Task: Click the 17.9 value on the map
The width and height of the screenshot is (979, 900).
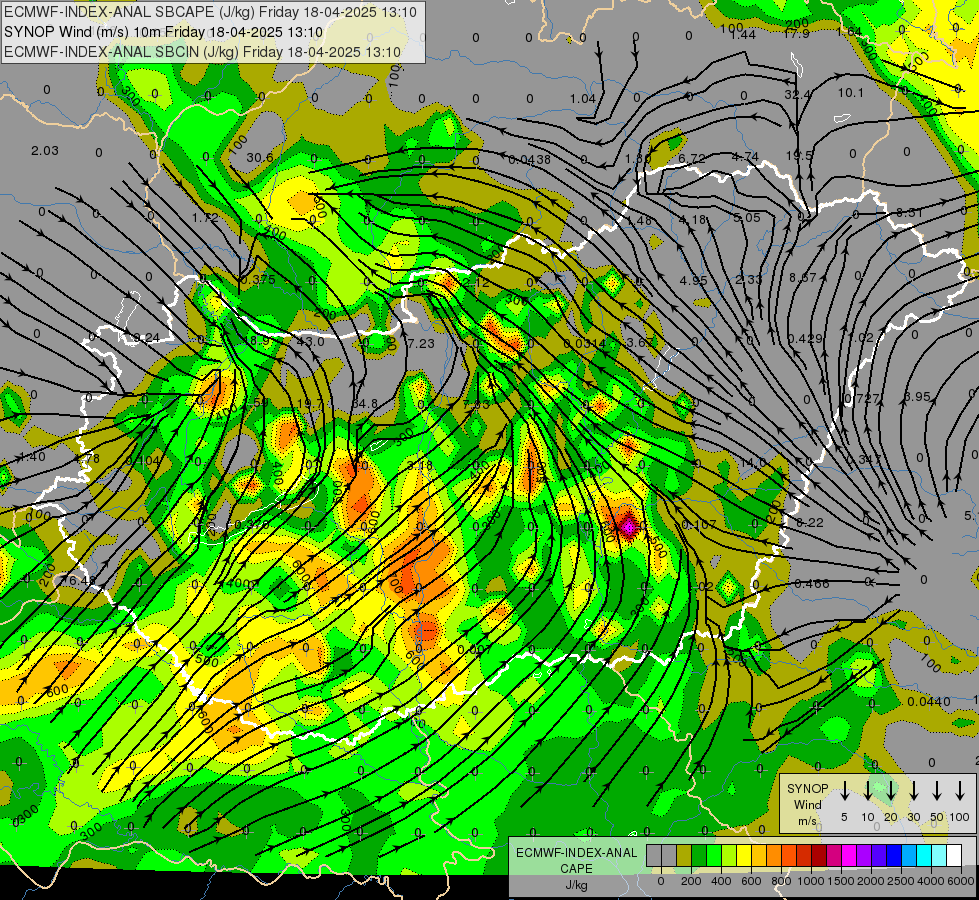Action: coord(797,34)
